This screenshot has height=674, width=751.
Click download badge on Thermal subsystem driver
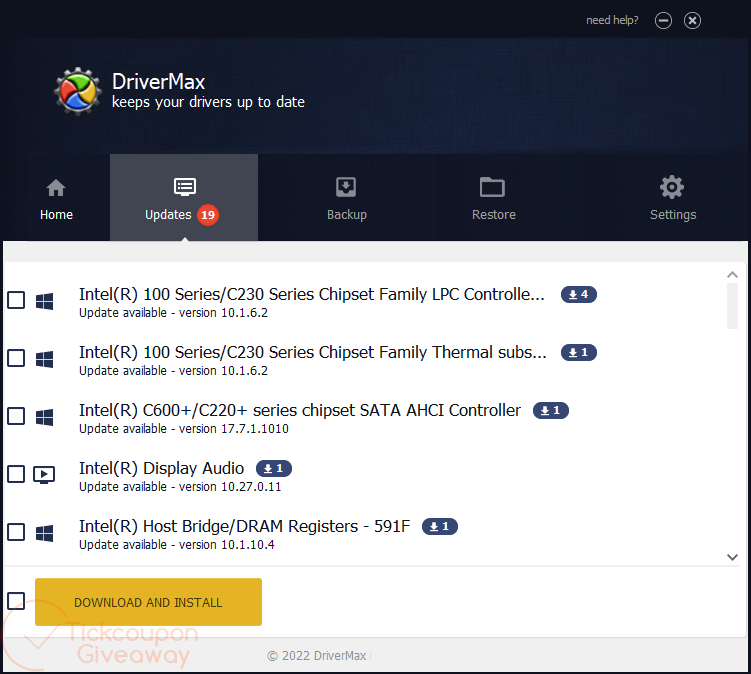(x=579, y=353)
